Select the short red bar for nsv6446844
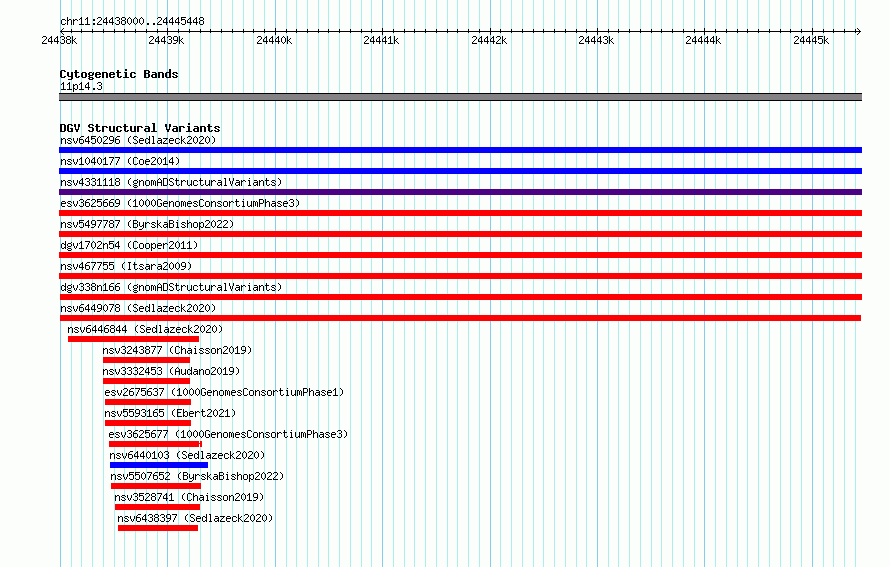The height and width of the screenshot is (567, 890). click(x=133, y=339)
